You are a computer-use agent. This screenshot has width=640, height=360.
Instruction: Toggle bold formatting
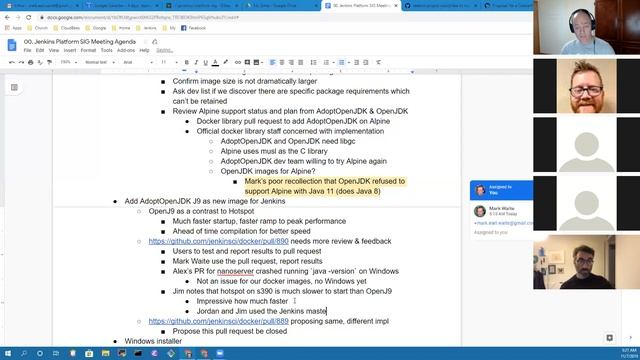pyautogui.click(x=187, y=62)
